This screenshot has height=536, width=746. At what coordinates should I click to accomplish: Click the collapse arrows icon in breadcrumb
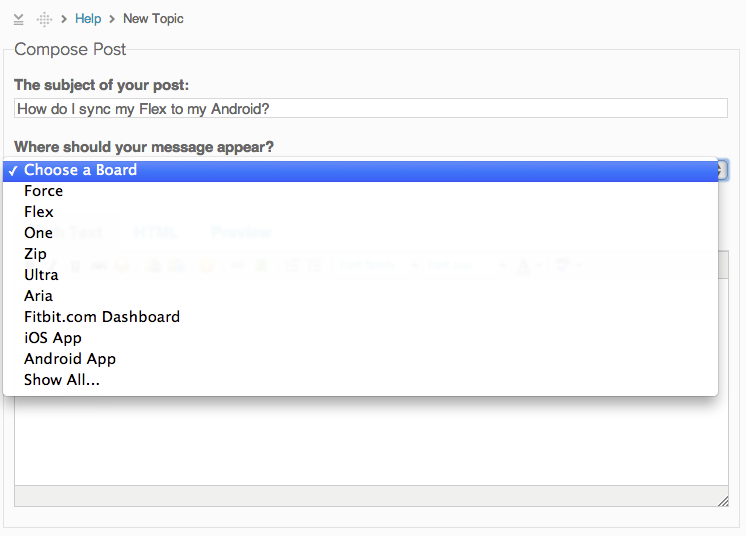(19, 19)
